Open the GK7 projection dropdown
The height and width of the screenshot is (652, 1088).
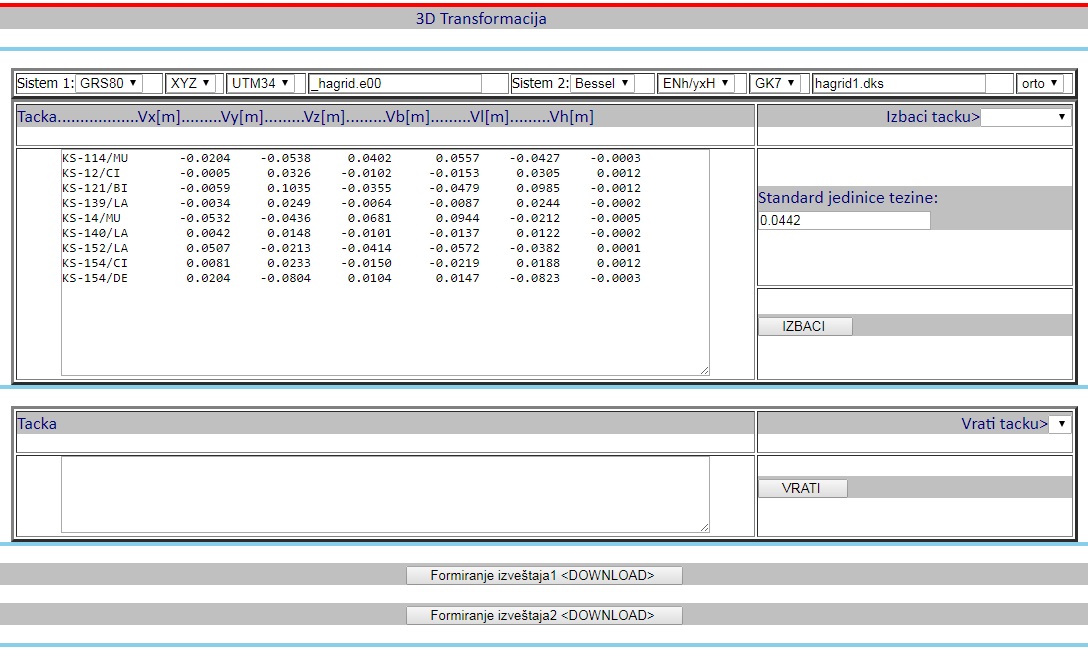(x=776, y=83)
